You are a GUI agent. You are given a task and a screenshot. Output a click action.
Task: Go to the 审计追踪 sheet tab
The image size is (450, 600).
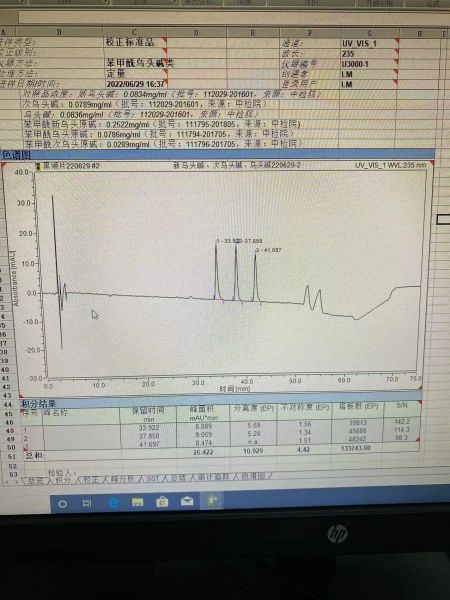(210, 477)
